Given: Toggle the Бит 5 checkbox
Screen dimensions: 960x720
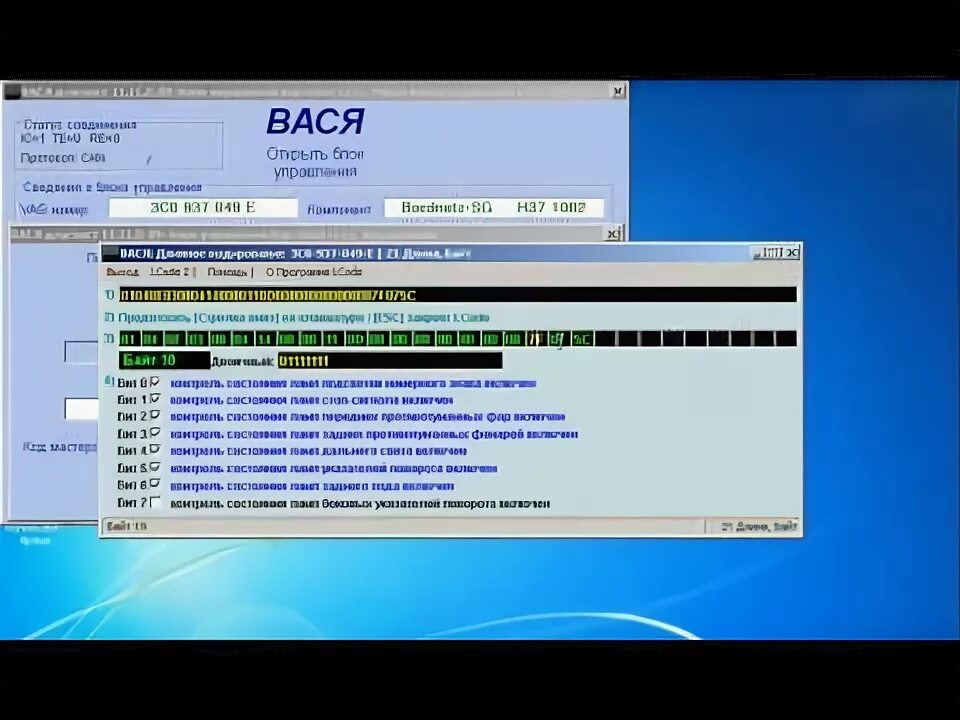Looking at the screenshot, I should (x=155, y=467).
